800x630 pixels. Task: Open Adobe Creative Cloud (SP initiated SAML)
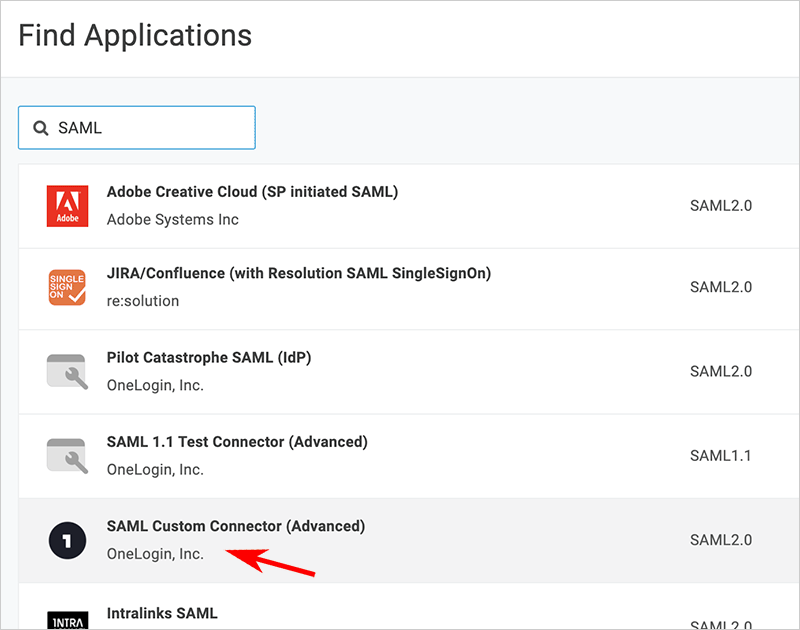252,192
